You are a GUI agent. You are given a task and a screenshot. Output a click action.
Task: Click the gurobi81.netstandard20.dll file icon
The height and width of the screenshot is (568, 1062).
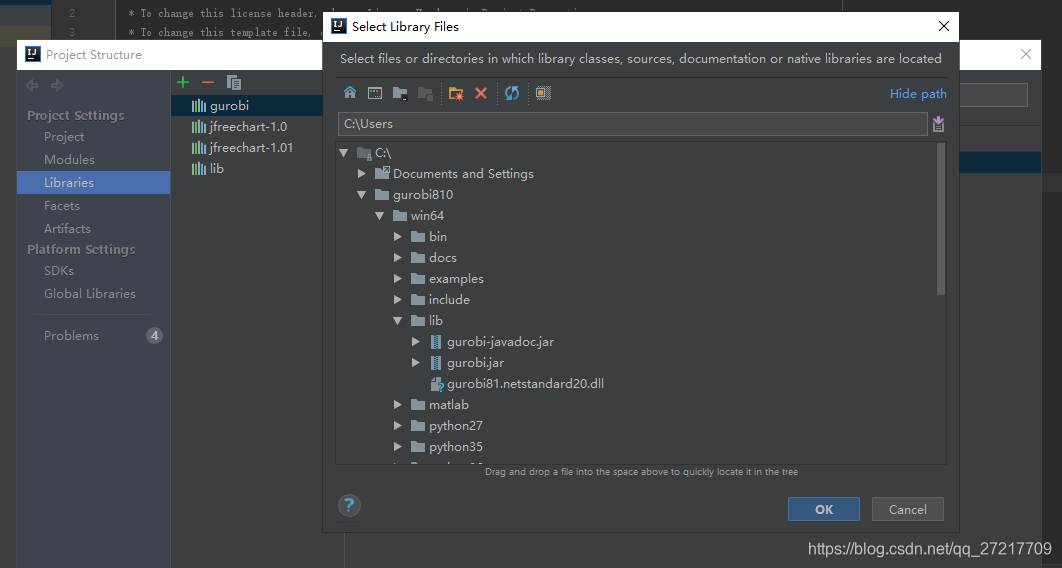[x=437, y=385]
